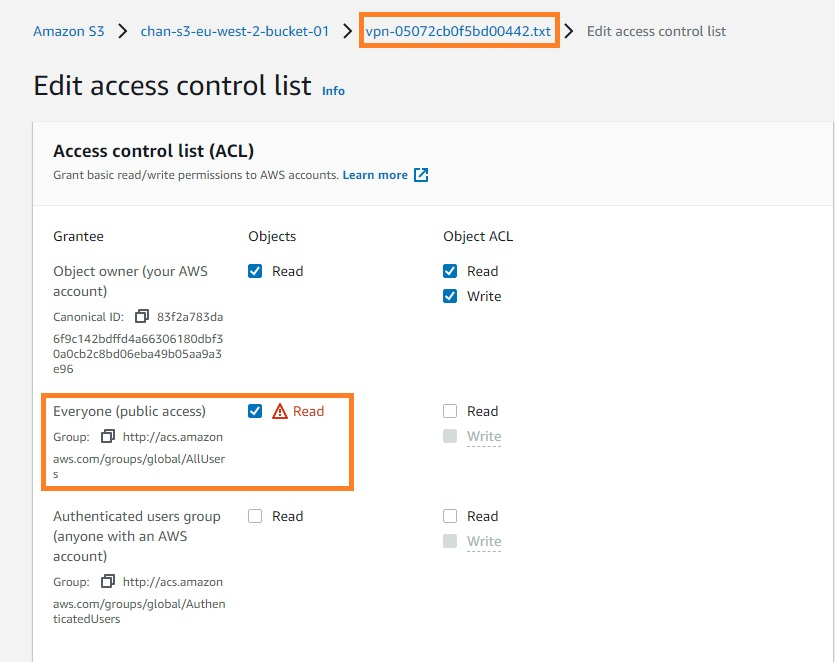Viewport: 835px width, 662px height.
Task: Click the red Read warning text label
Action: 309,411
